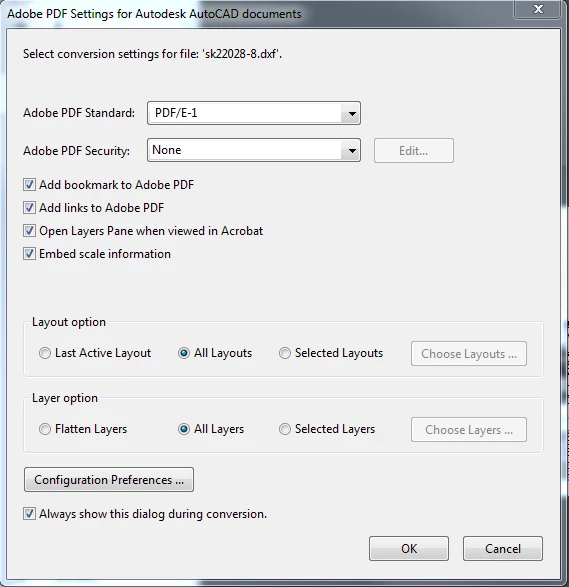Confirm settings with the OK button
Image resolution: width=569 pixels, height=587 pixels.
[x=409, y=548]
